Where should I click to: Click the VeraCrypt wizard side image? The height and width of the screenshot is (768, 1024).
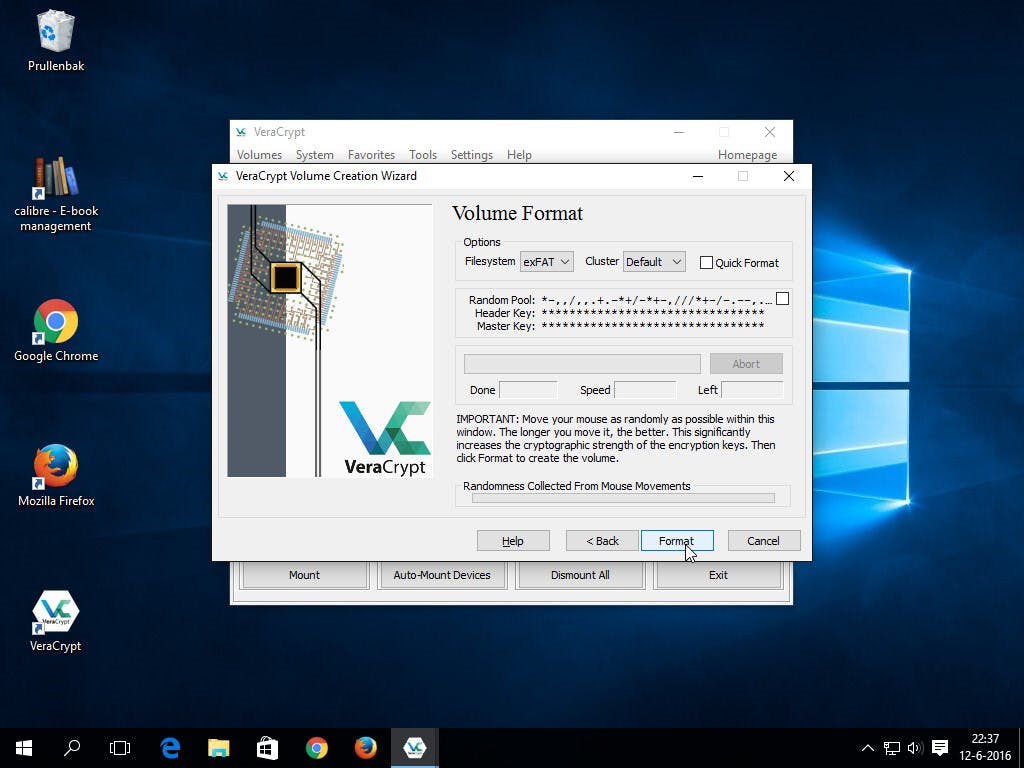tap(330, 340)
